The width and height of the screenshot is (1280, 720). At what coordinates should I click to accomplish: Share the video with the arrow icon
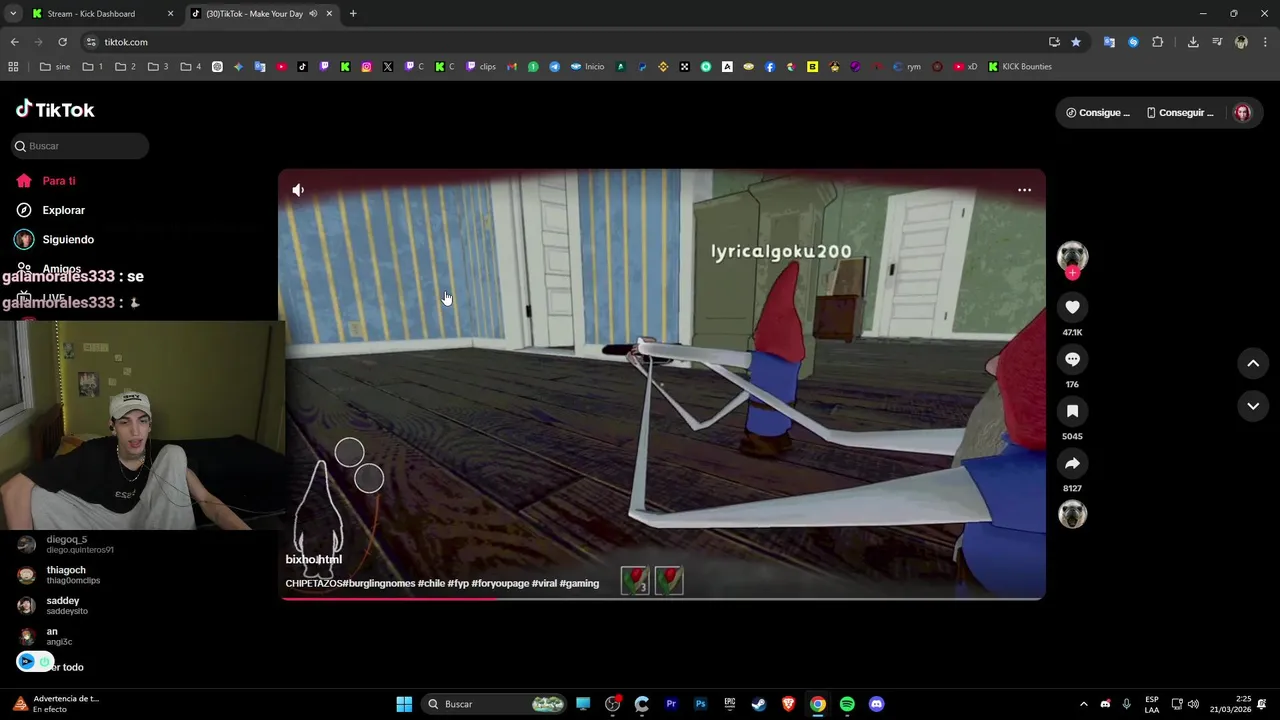(x=1072, y=463)
